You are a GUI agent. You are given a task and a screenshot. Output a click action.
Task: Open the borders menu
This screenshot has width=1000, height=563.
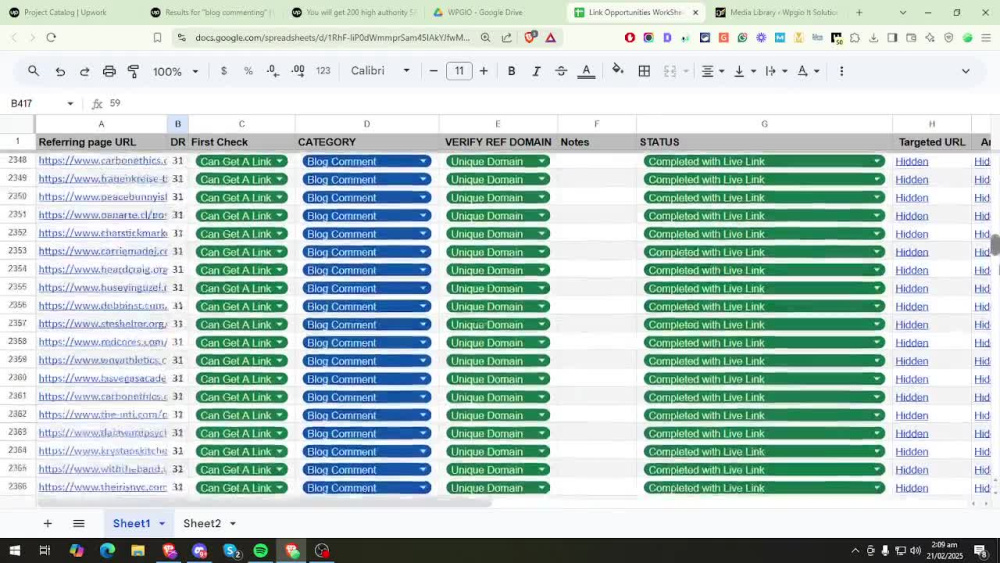[644, 71]
